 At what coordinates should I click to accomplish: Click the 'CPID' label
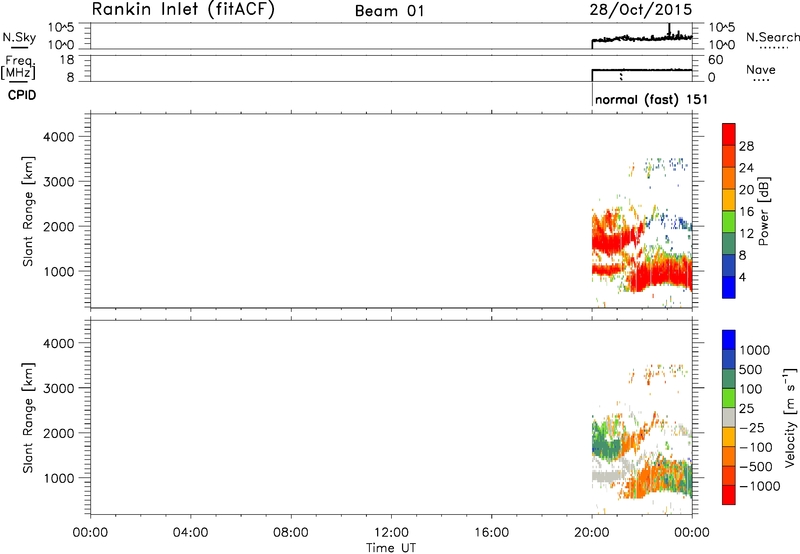coord(22,95)
